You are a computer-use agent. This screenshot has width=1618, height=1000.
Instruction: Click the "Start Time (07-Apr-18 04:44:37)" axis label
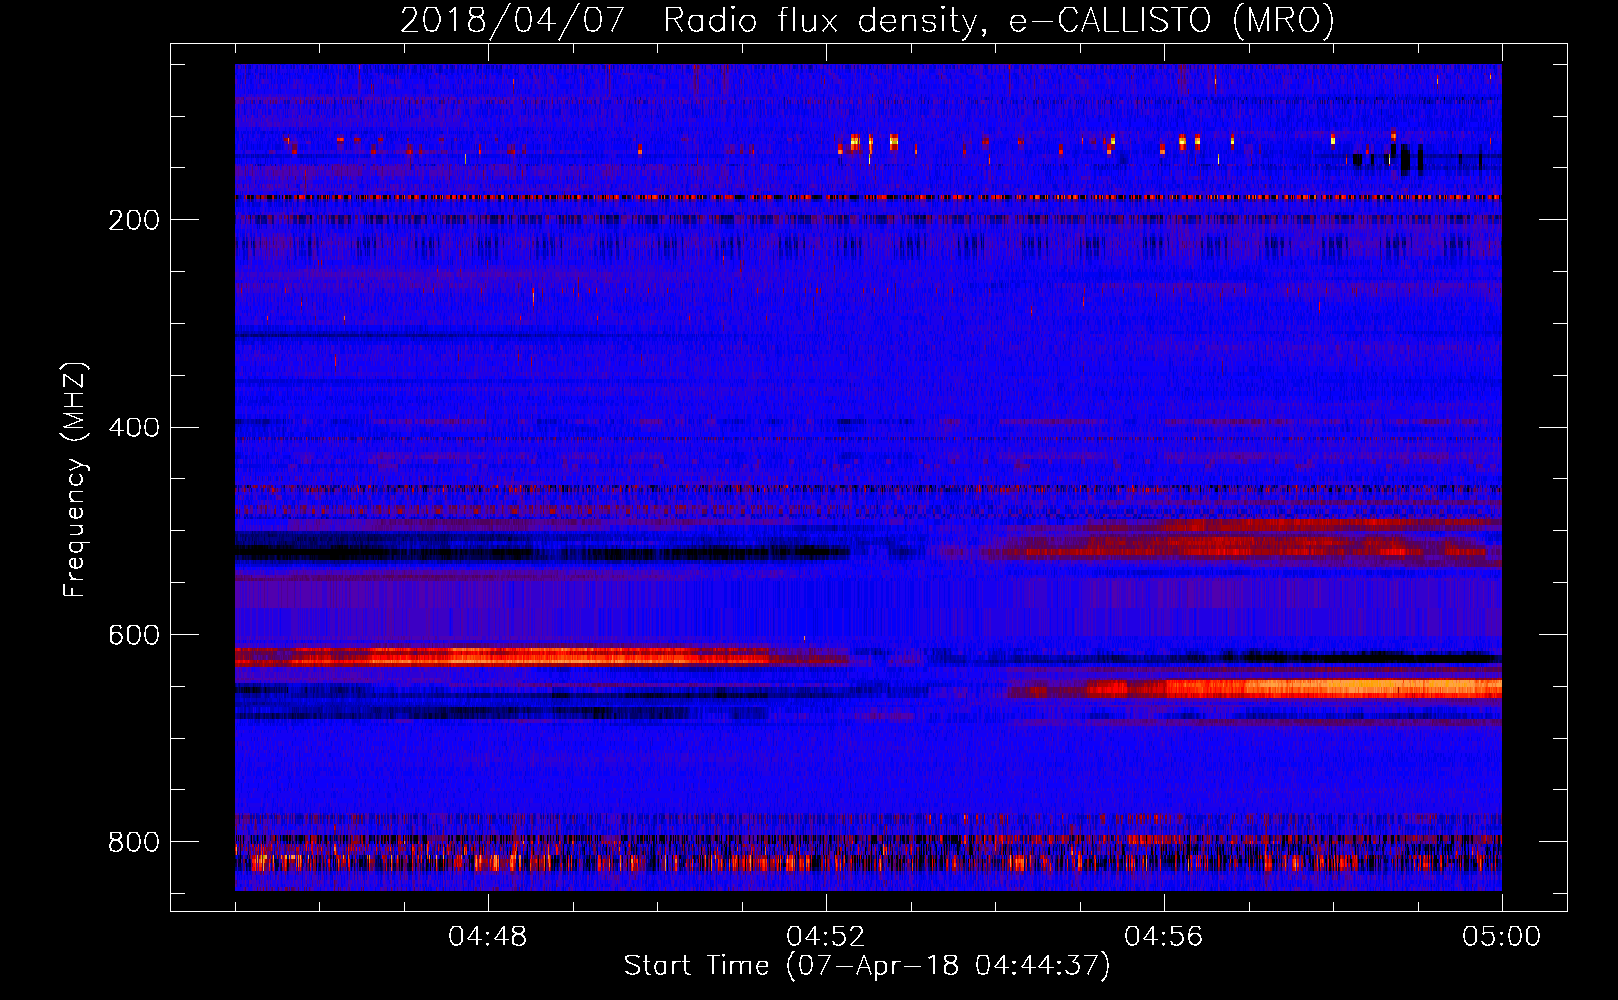pos(867,966)
